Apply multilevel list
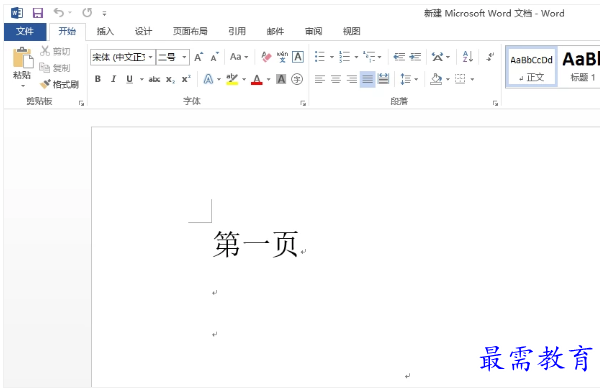The height and width of the screenshot is (390, 601). [x=369, y=57]
